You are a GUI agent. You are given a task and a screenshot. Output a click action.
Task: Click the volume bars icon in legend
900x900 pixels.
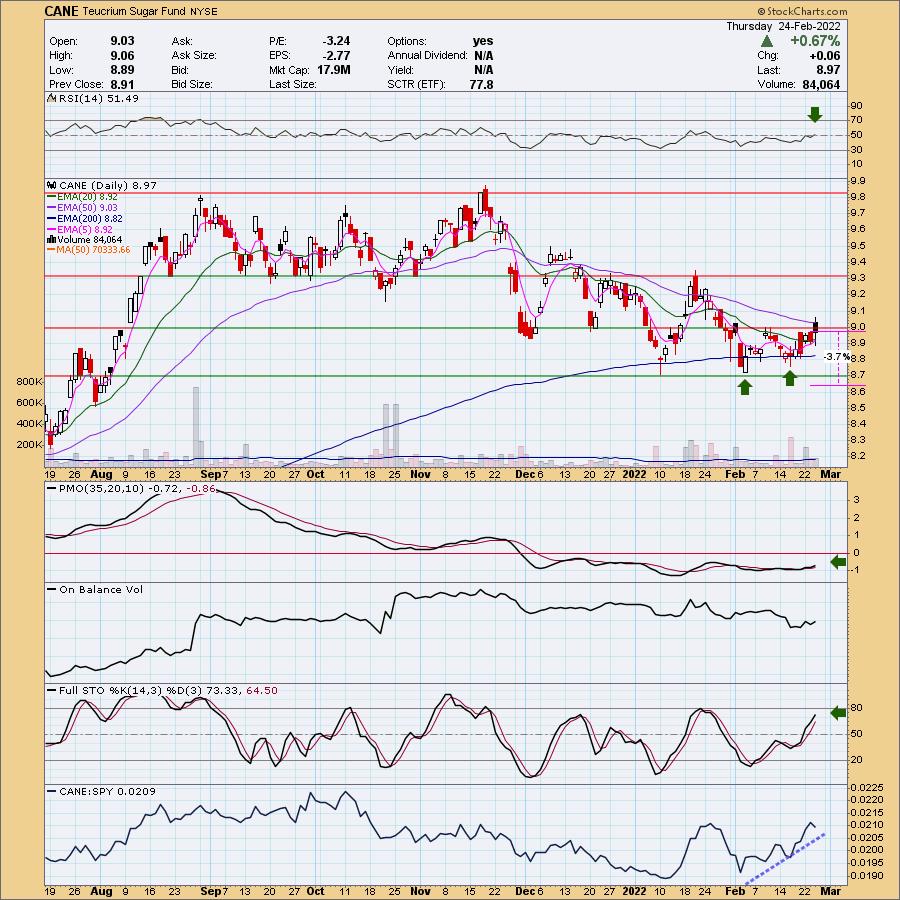(x=51, y=239)
